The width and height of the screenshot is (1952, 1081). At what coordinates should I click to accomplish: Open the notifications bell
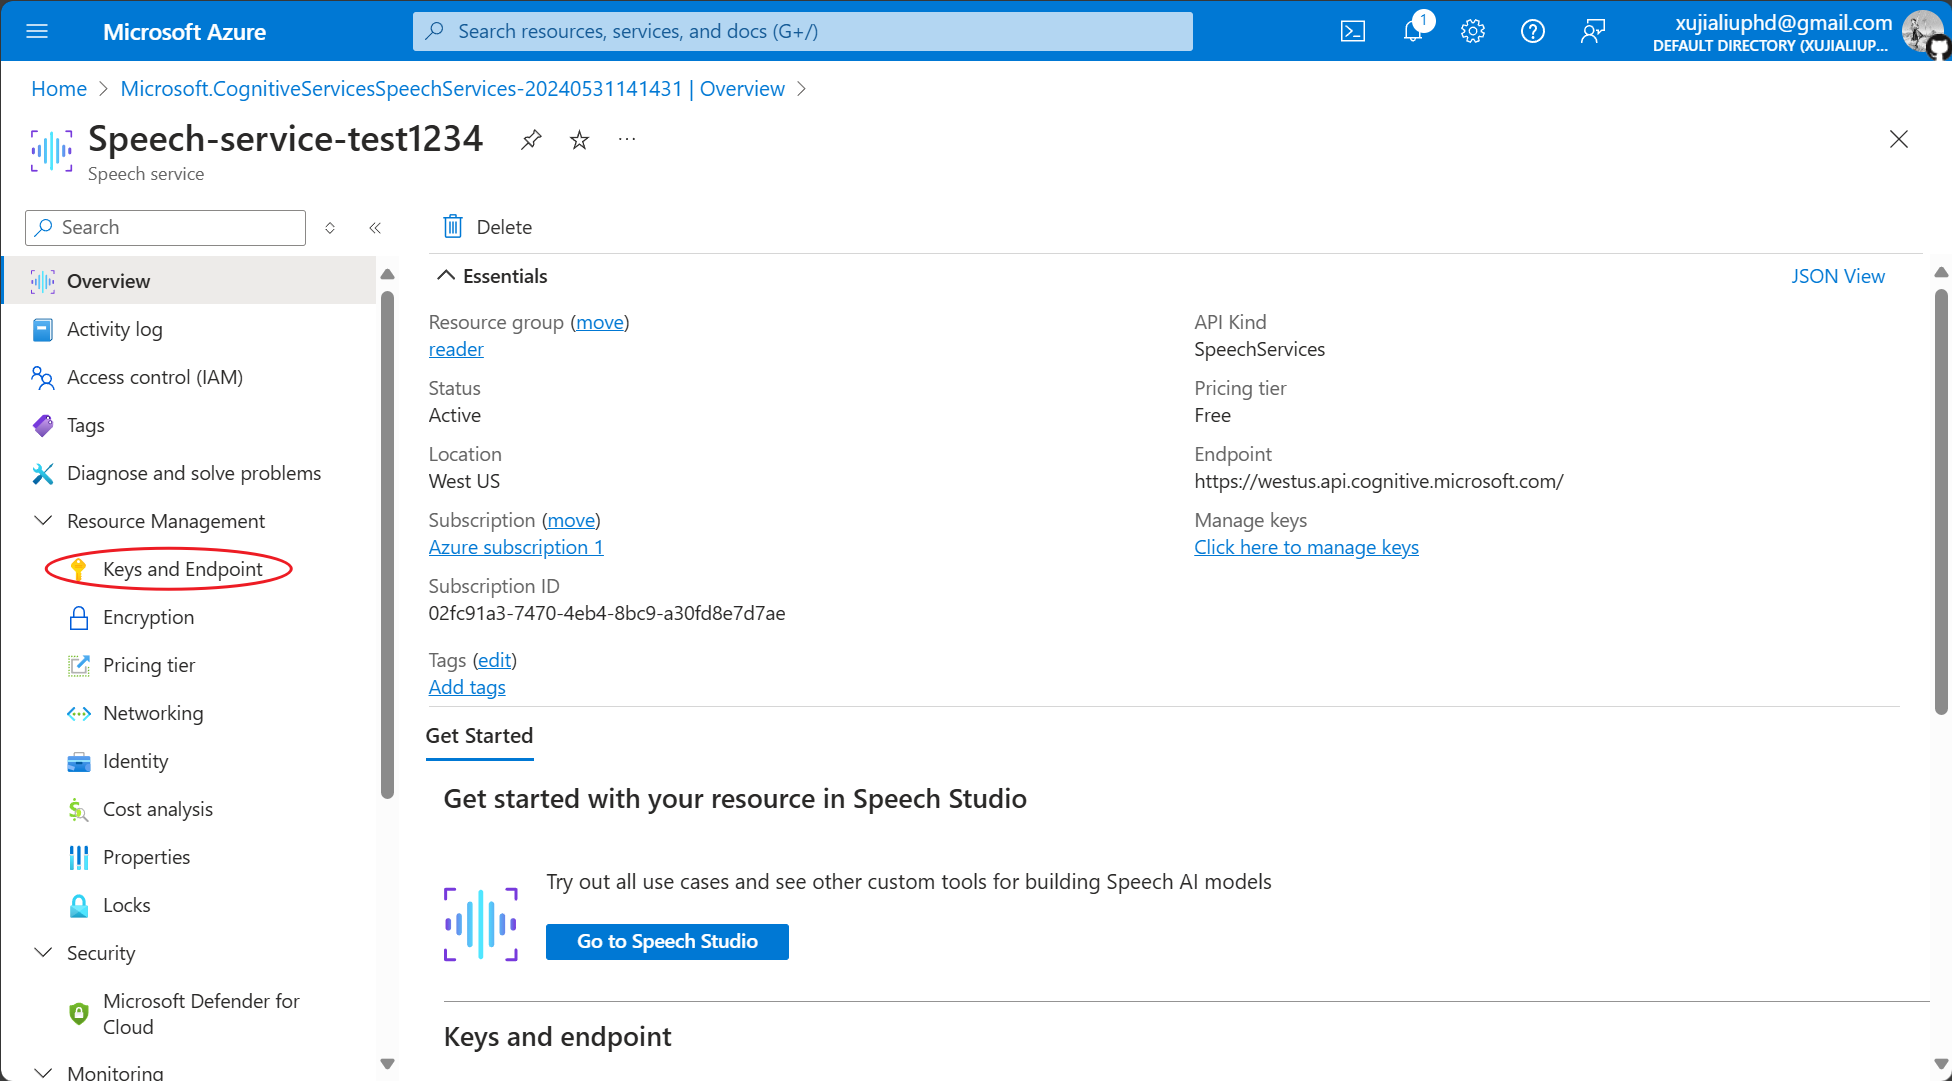[1413, 31]
